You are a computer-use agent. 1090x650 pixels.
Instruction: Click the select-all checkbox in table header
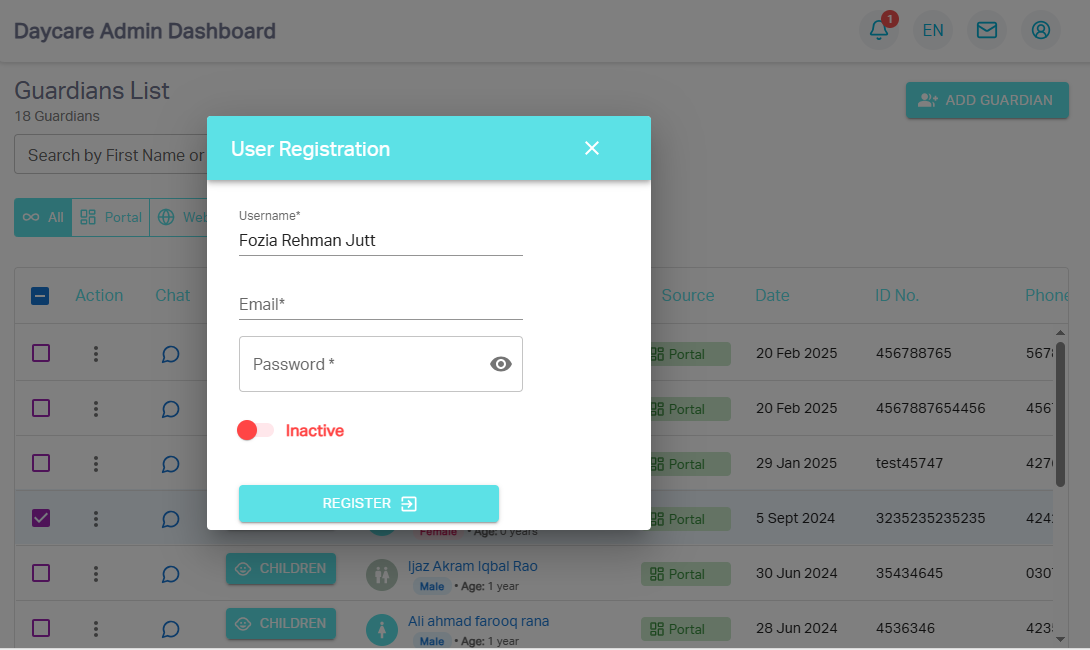41,295
